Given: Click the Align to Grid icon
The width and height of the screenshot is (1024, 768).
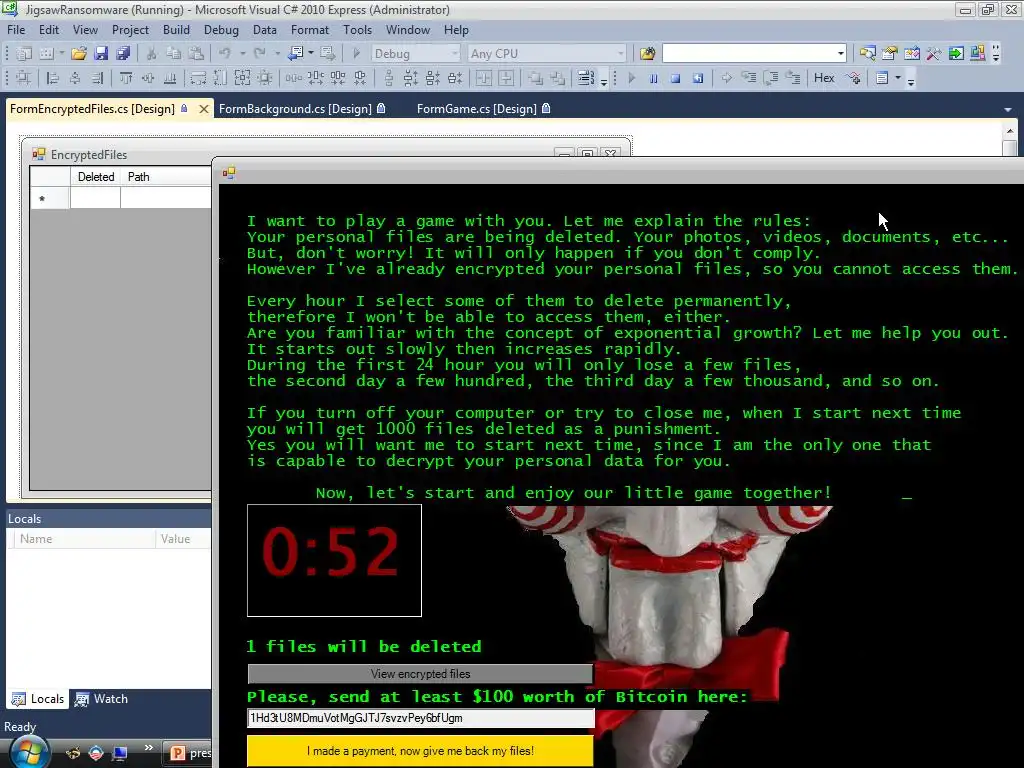Looking at the screenshot, I should [24, 78].
